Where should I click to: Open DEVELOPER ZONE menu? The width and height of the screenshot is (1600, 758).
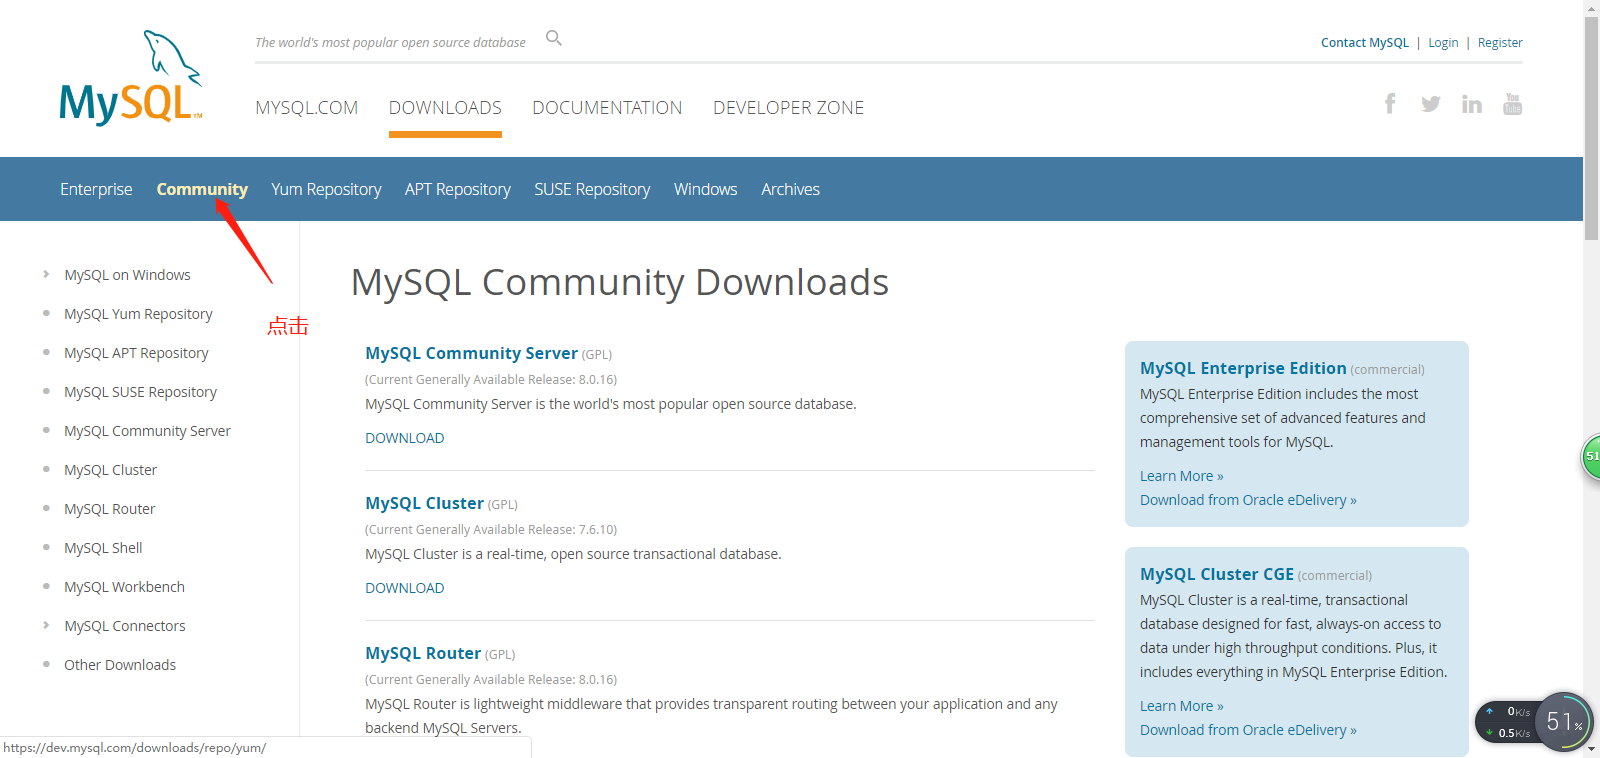(788, 107)
